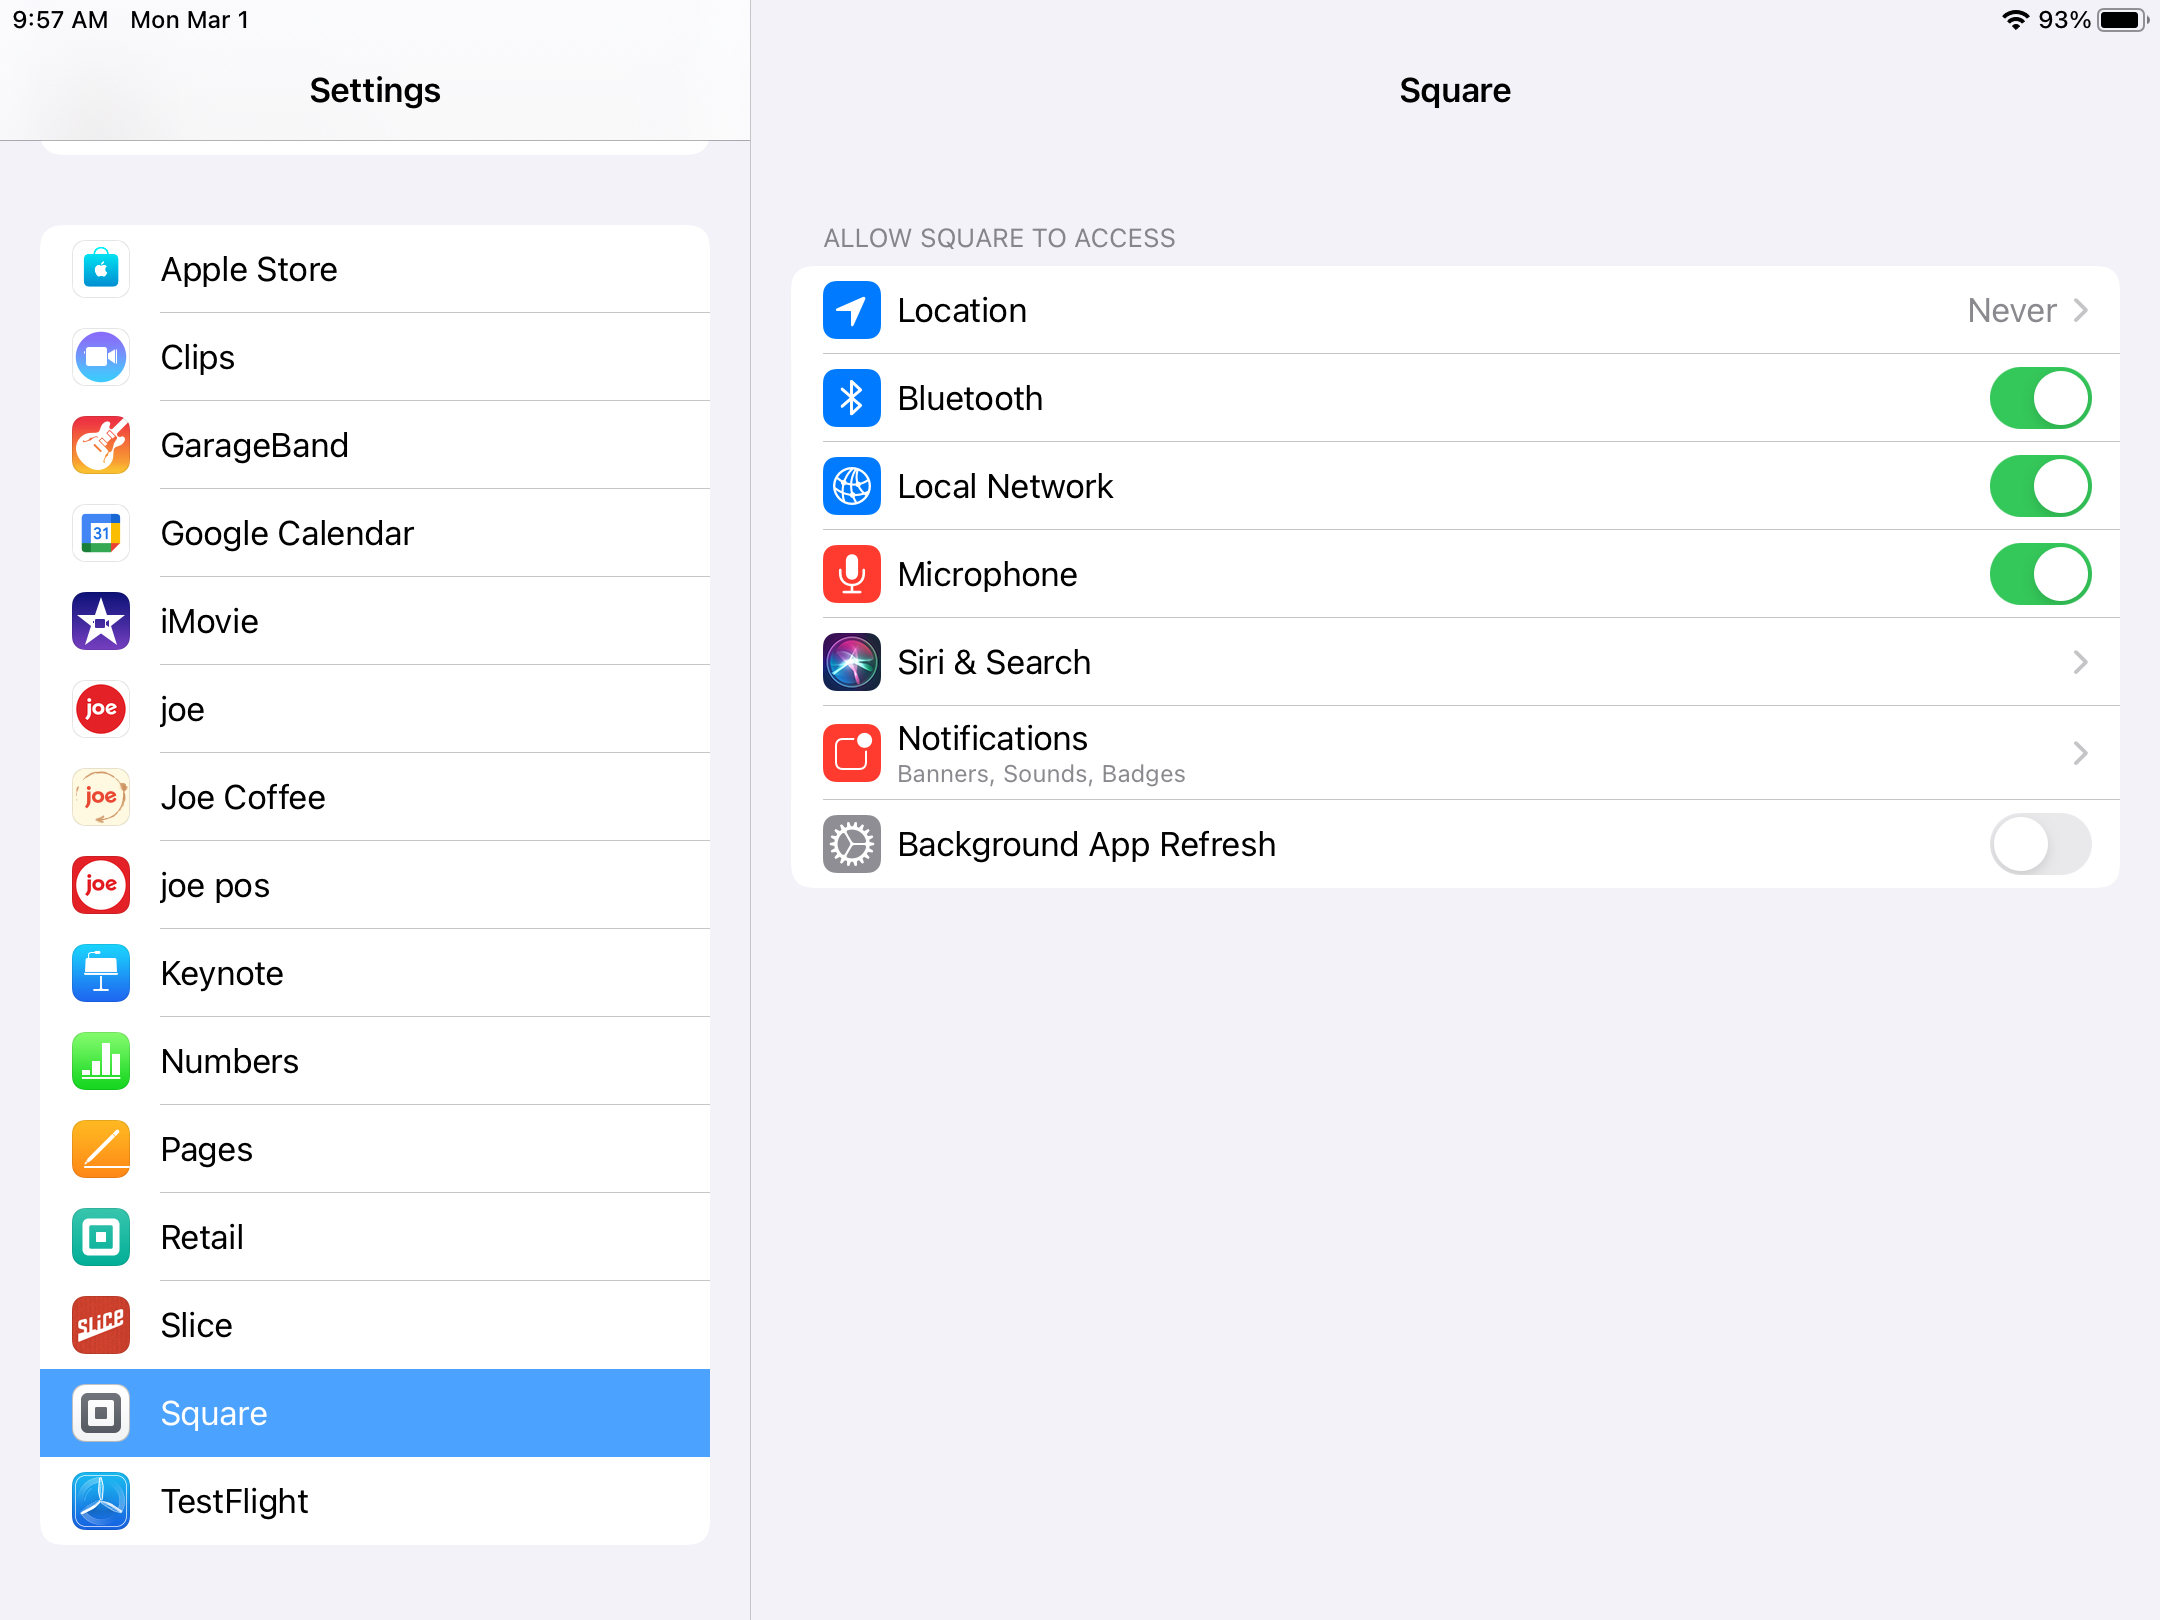Viewport: 2160px width, 1620px height.
Task: Tap the Clips app icon
Action: pyautogui.click(x=101, y=357)
